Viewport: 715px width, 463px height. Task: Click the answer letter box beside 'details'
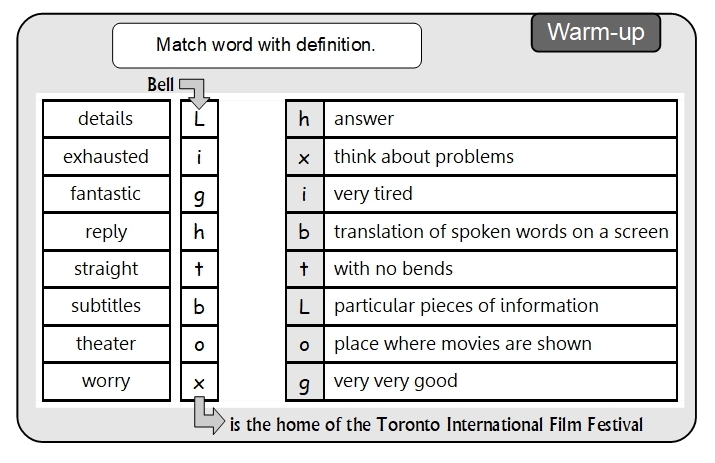click(x=199, y=119)
